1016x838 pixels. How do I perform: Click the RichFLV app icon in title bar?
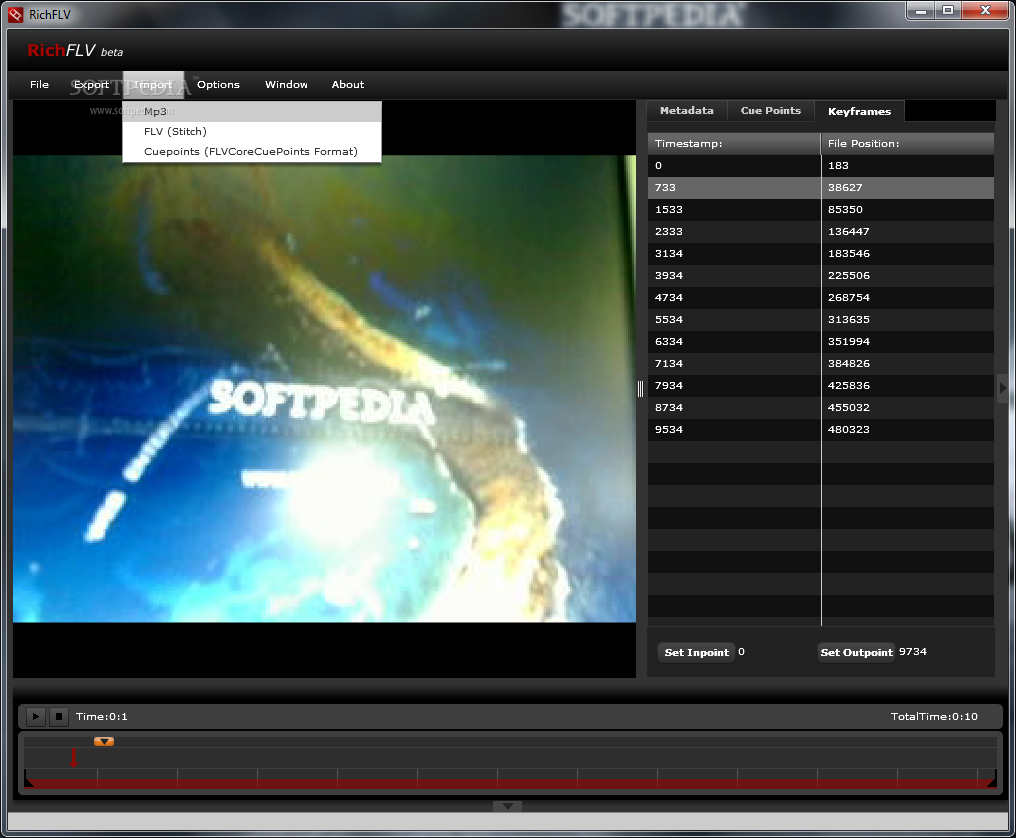tap(16, 14)
